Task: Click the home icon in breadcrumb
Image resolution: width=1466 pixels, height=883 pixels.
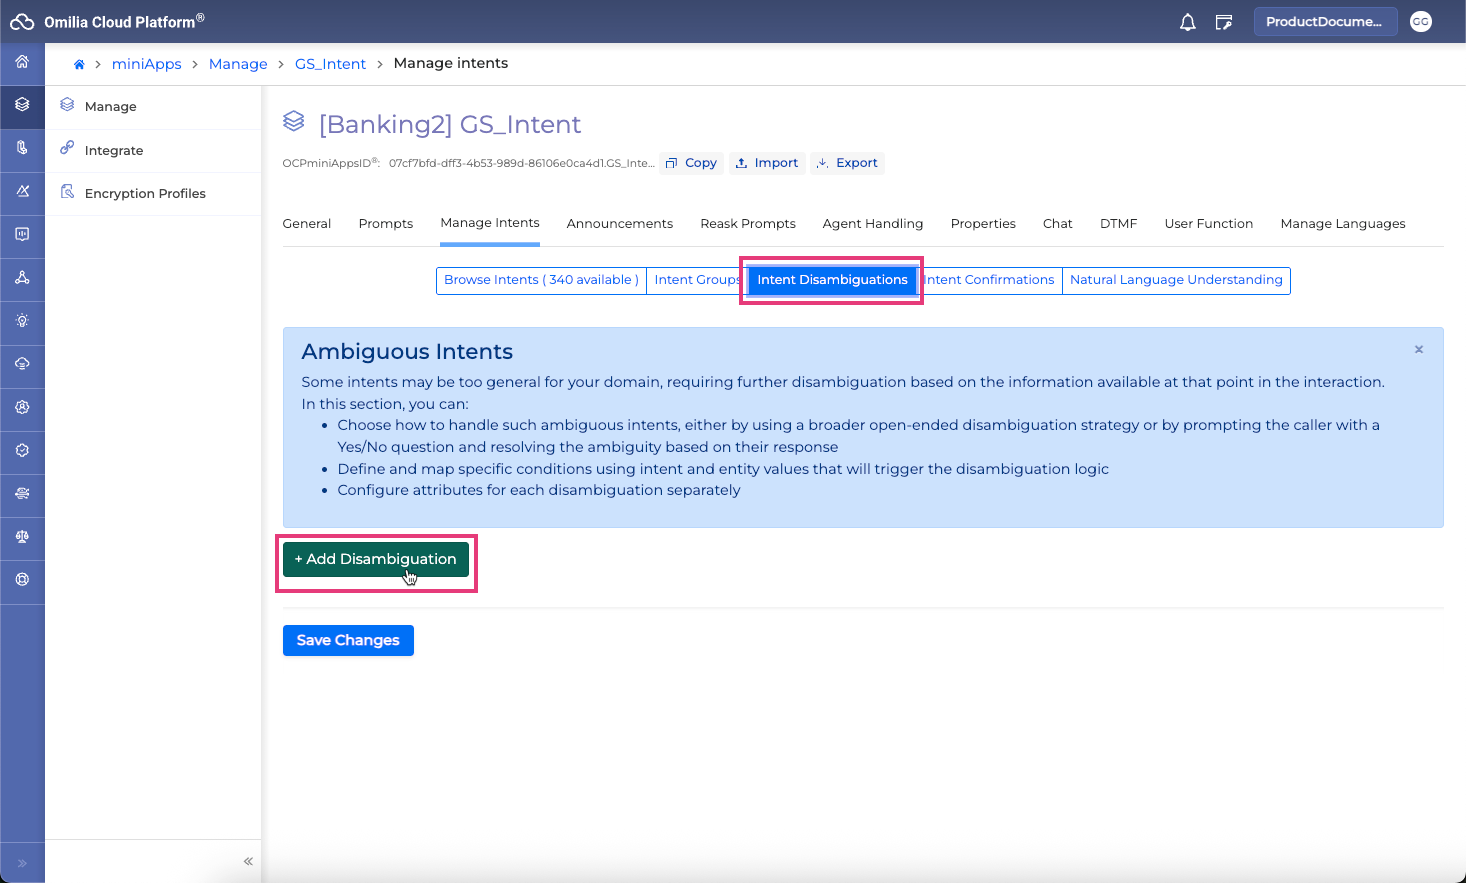Action: click(79, 64)
